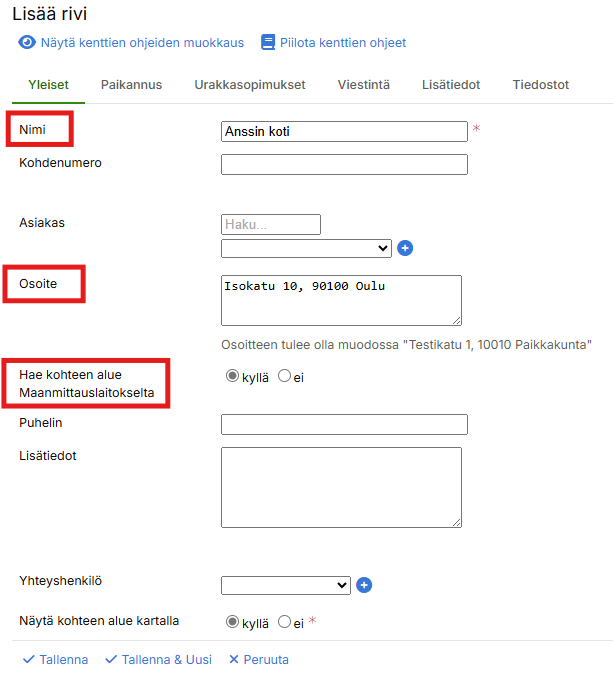Cancel with the Peruuta button
613x686 pixels.
259,660
